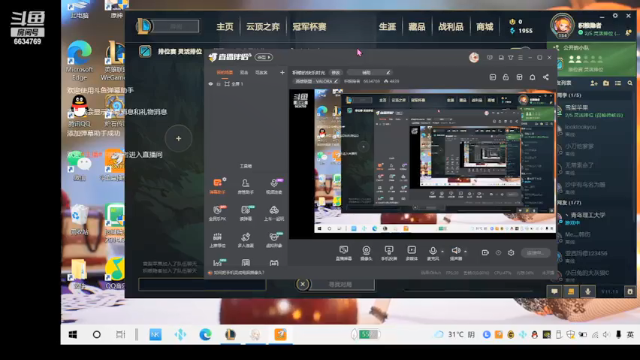
Task: Click the 寻找对局 find match button
Action: click(x=340, y=284)
